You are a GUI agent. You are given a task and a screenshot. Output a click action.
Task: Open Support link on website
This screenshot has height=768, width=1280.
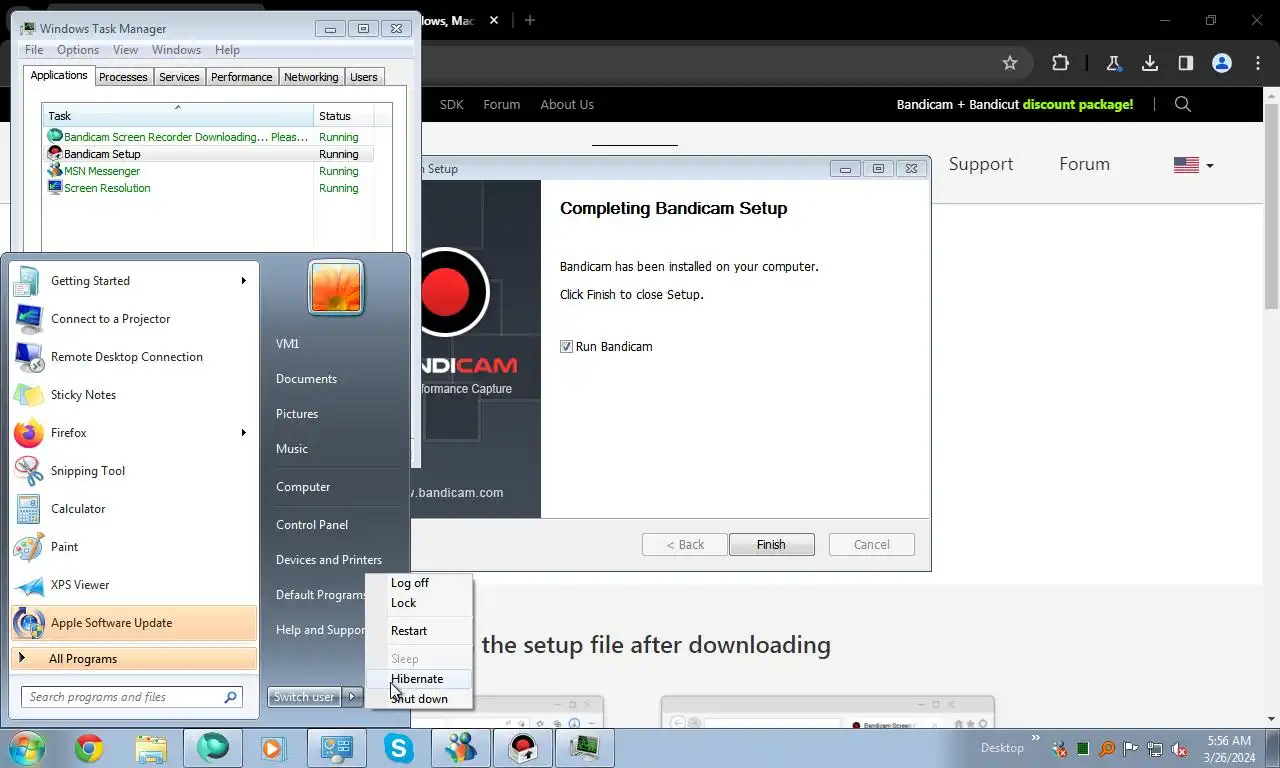[981, 164]
